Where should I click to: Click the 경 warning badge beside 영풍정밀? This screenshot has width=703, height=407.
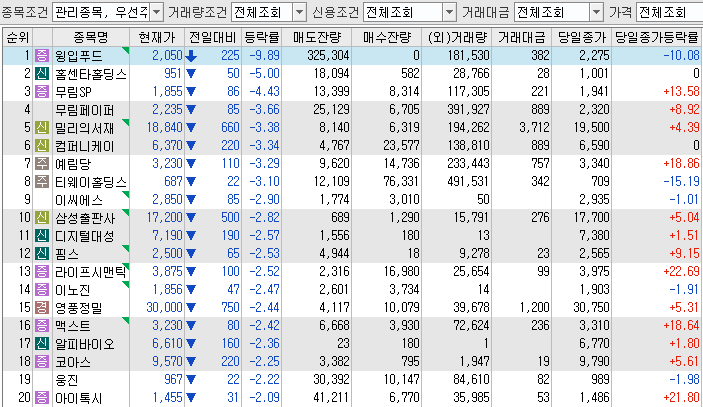(x=42, y=307)
